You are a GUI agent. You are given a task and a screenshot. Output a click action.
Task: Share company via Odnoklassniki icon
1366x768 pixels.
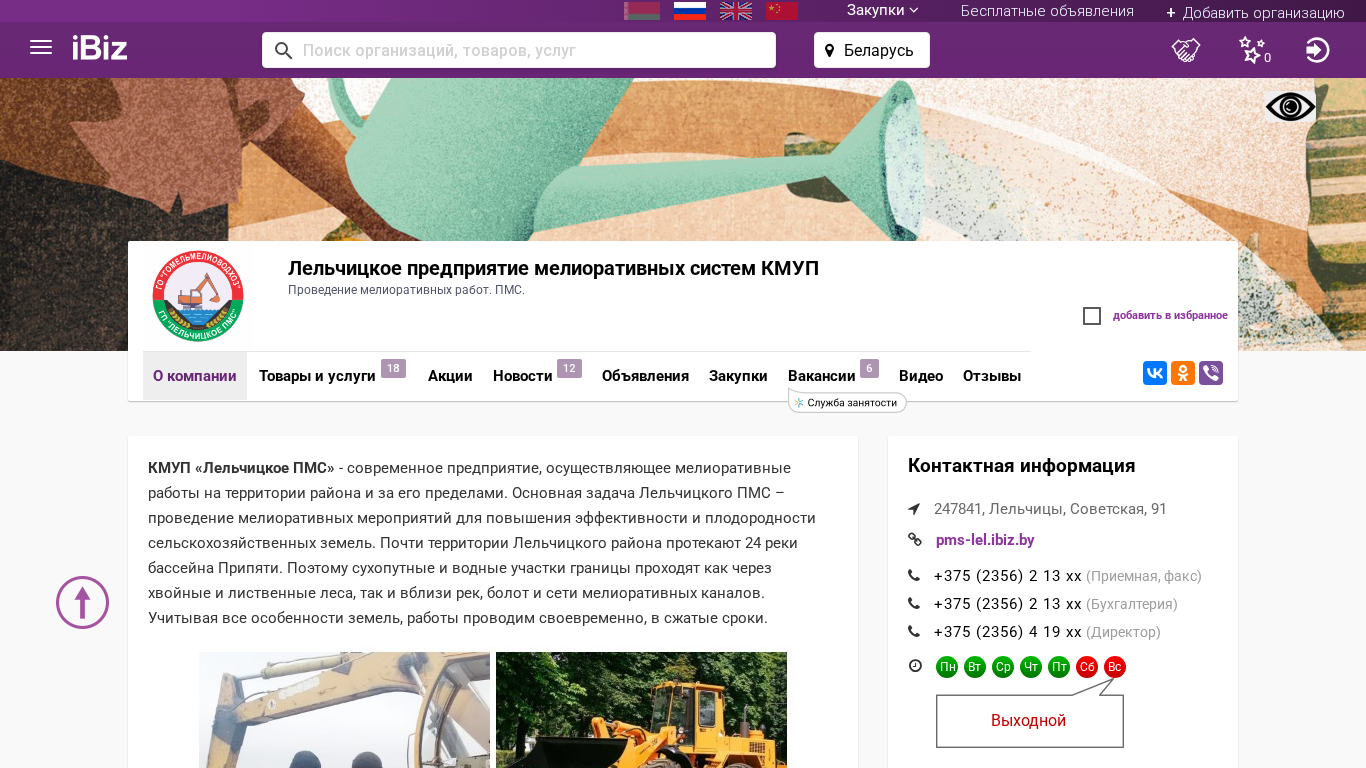1183,374
